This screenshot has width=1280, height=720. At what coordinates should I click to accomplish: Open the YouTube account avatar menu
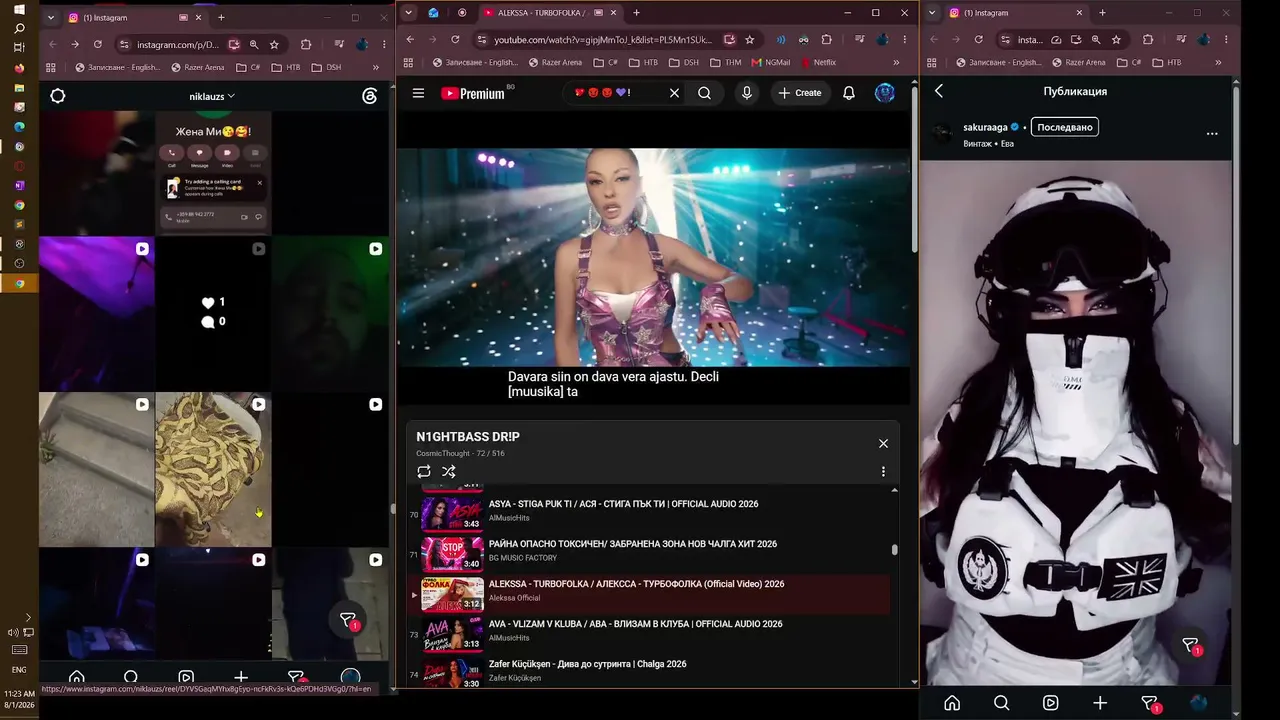(885, 93)
